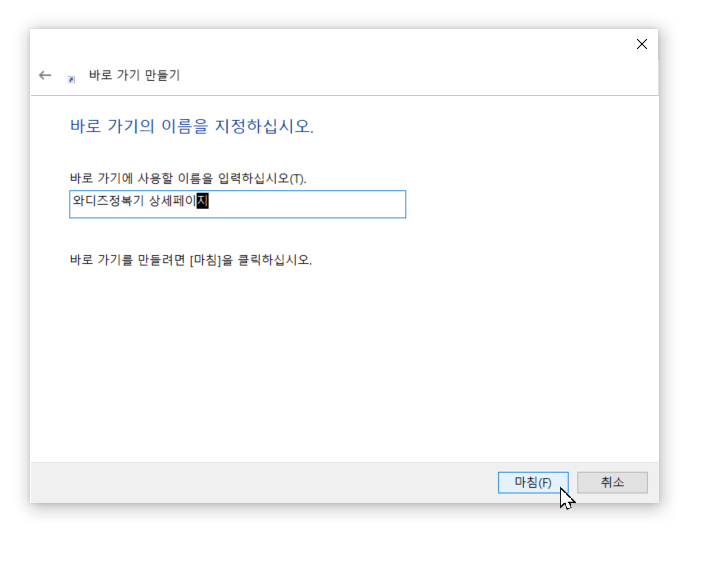The height and width of the screenshot is (569, 726).
Task: Click the back arrow in the wizard header
Action: (45, 75)
